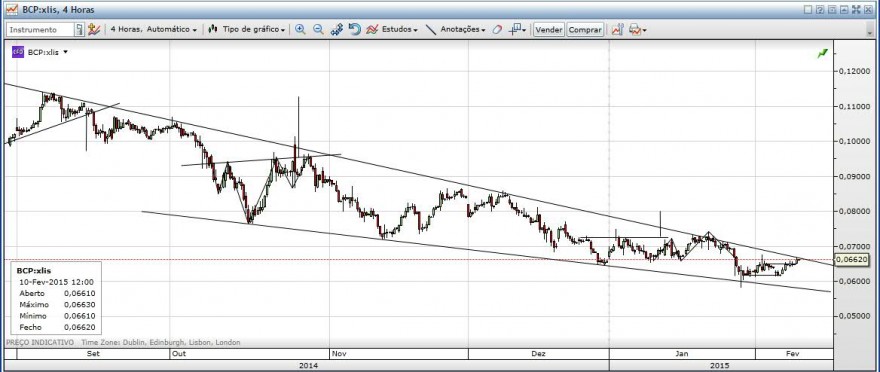880x372 pixels.
Task: Click the Jan label on time axis
Action: click(x=682, y=353)
